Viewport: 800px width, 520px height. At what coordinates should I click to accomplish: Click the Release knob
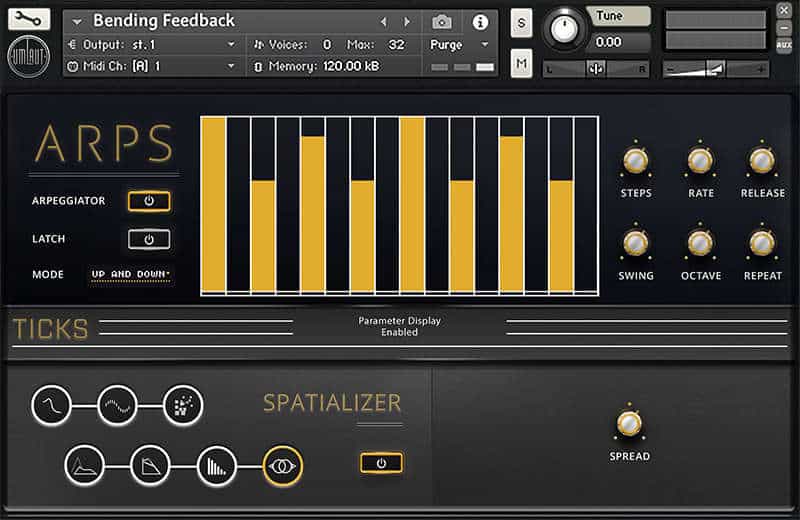tap(762, 161)
